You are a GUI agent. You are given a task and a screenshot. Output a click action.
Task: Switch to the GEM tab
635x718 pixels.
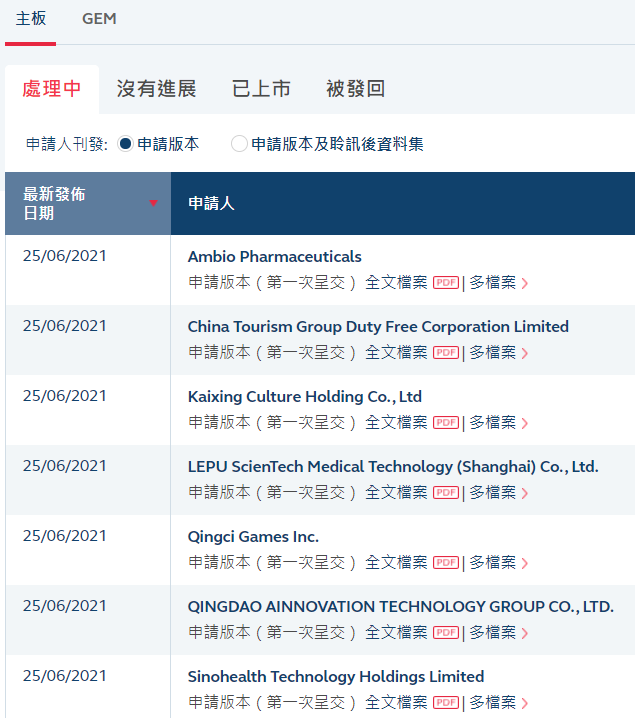point(99,20)
